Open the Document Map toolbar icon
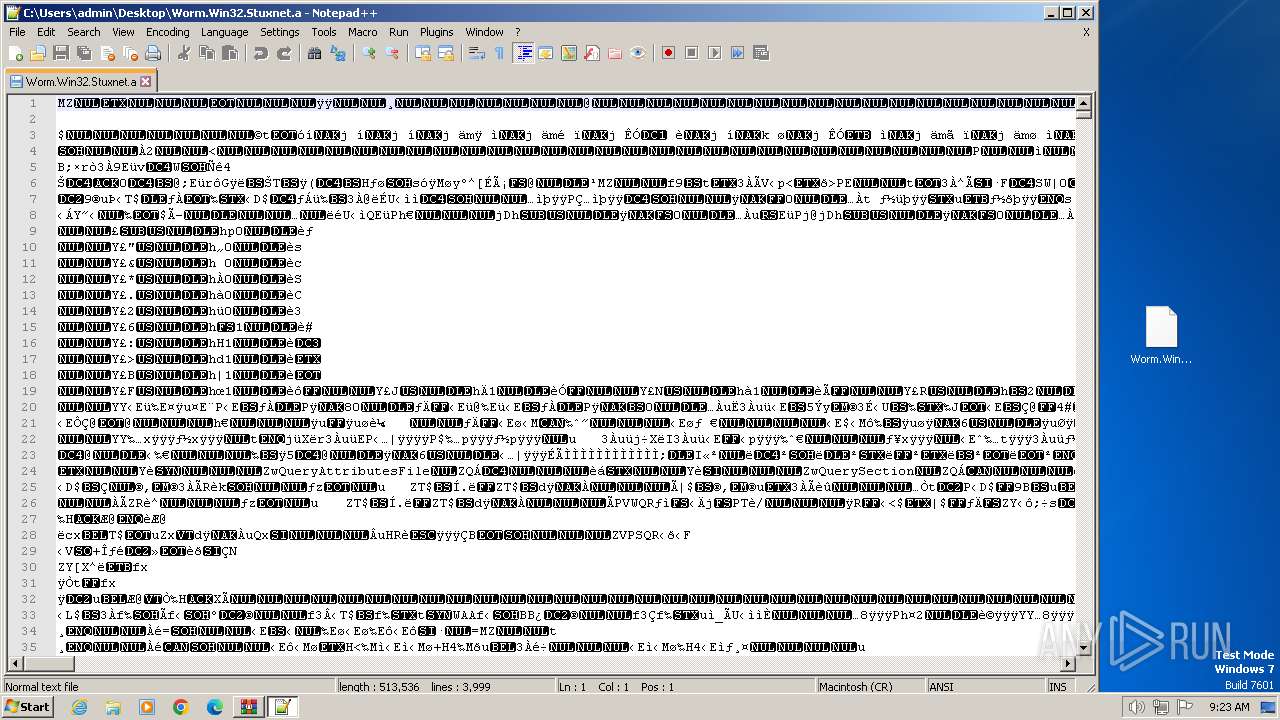The image size is (1280, 720). [x=569, y=53]
